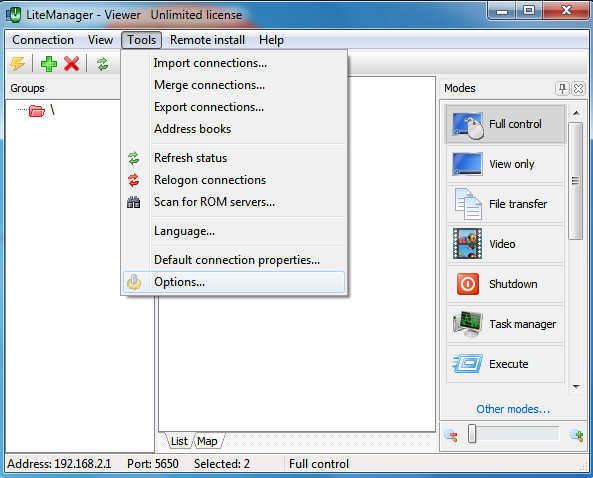Screen dimensions: 593x478
Task: Click the Execute window icon
Action: (x=468, y=363)
